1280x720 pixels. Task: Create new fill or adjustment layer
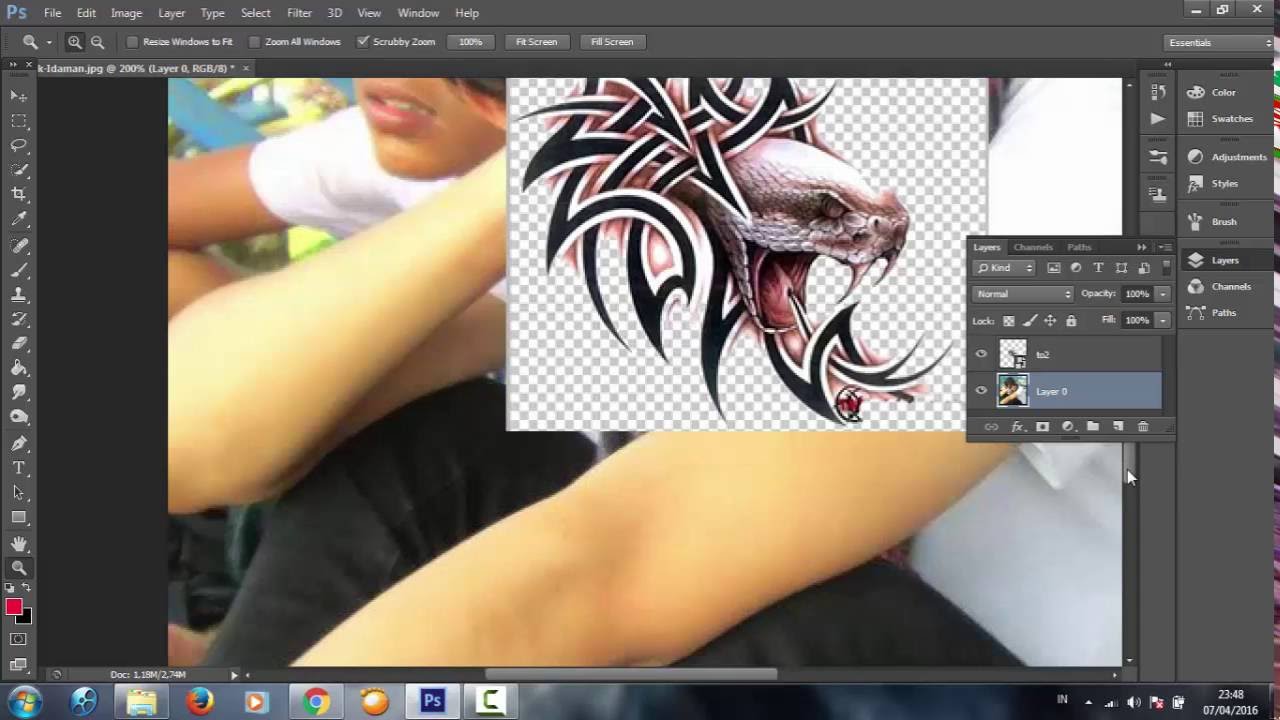(x=1067, y=427)
